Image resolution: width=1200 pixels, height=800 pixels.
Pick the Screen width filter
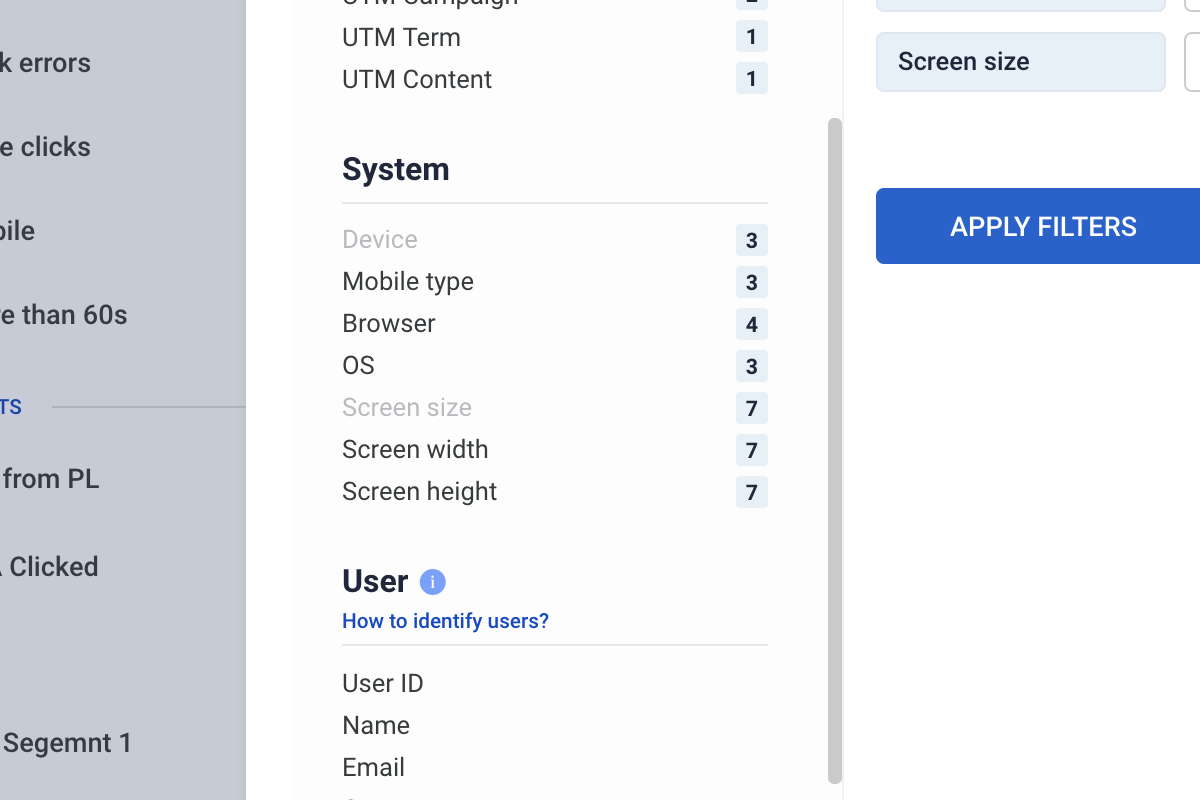[x=415, y=450]
